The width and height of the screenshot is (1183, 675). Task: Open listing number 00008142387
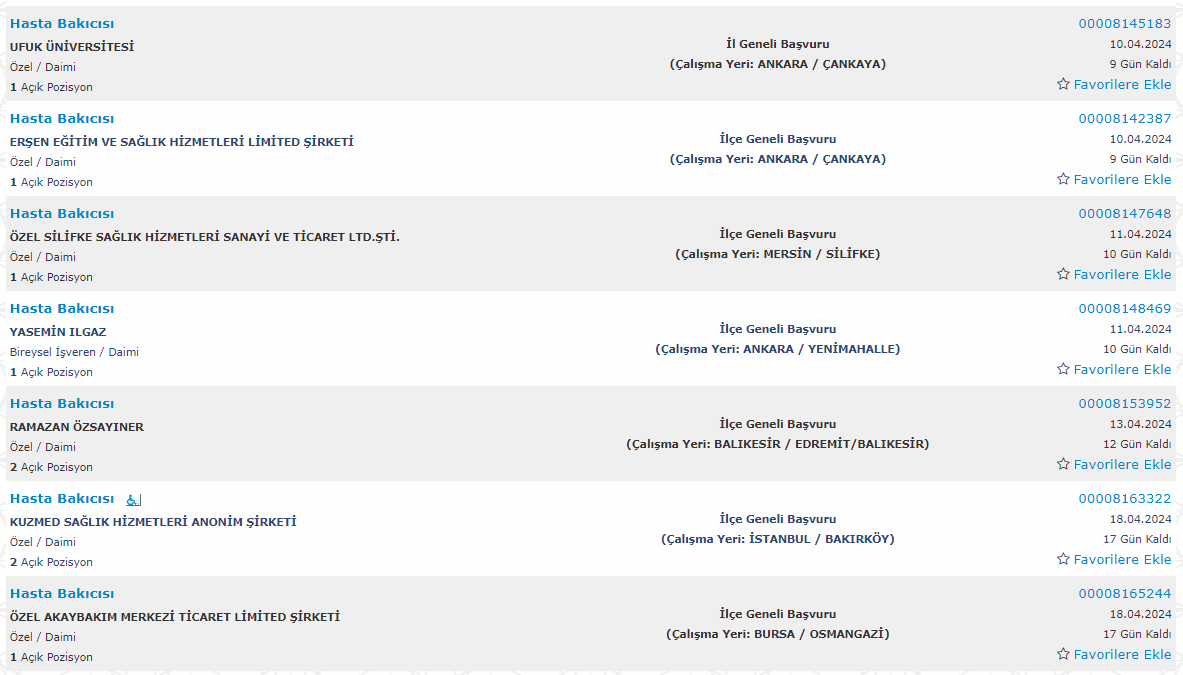tap(1125, 118)
